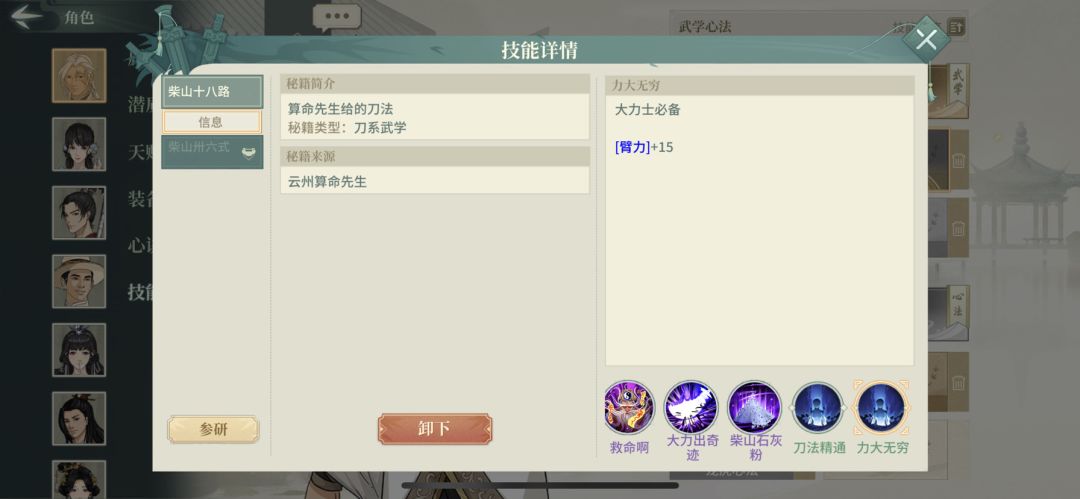The height and width of the screenshot is (499, 1080).
Task: Open the 柴山卅六式 manual tab
Action: (x=212, y=152)
